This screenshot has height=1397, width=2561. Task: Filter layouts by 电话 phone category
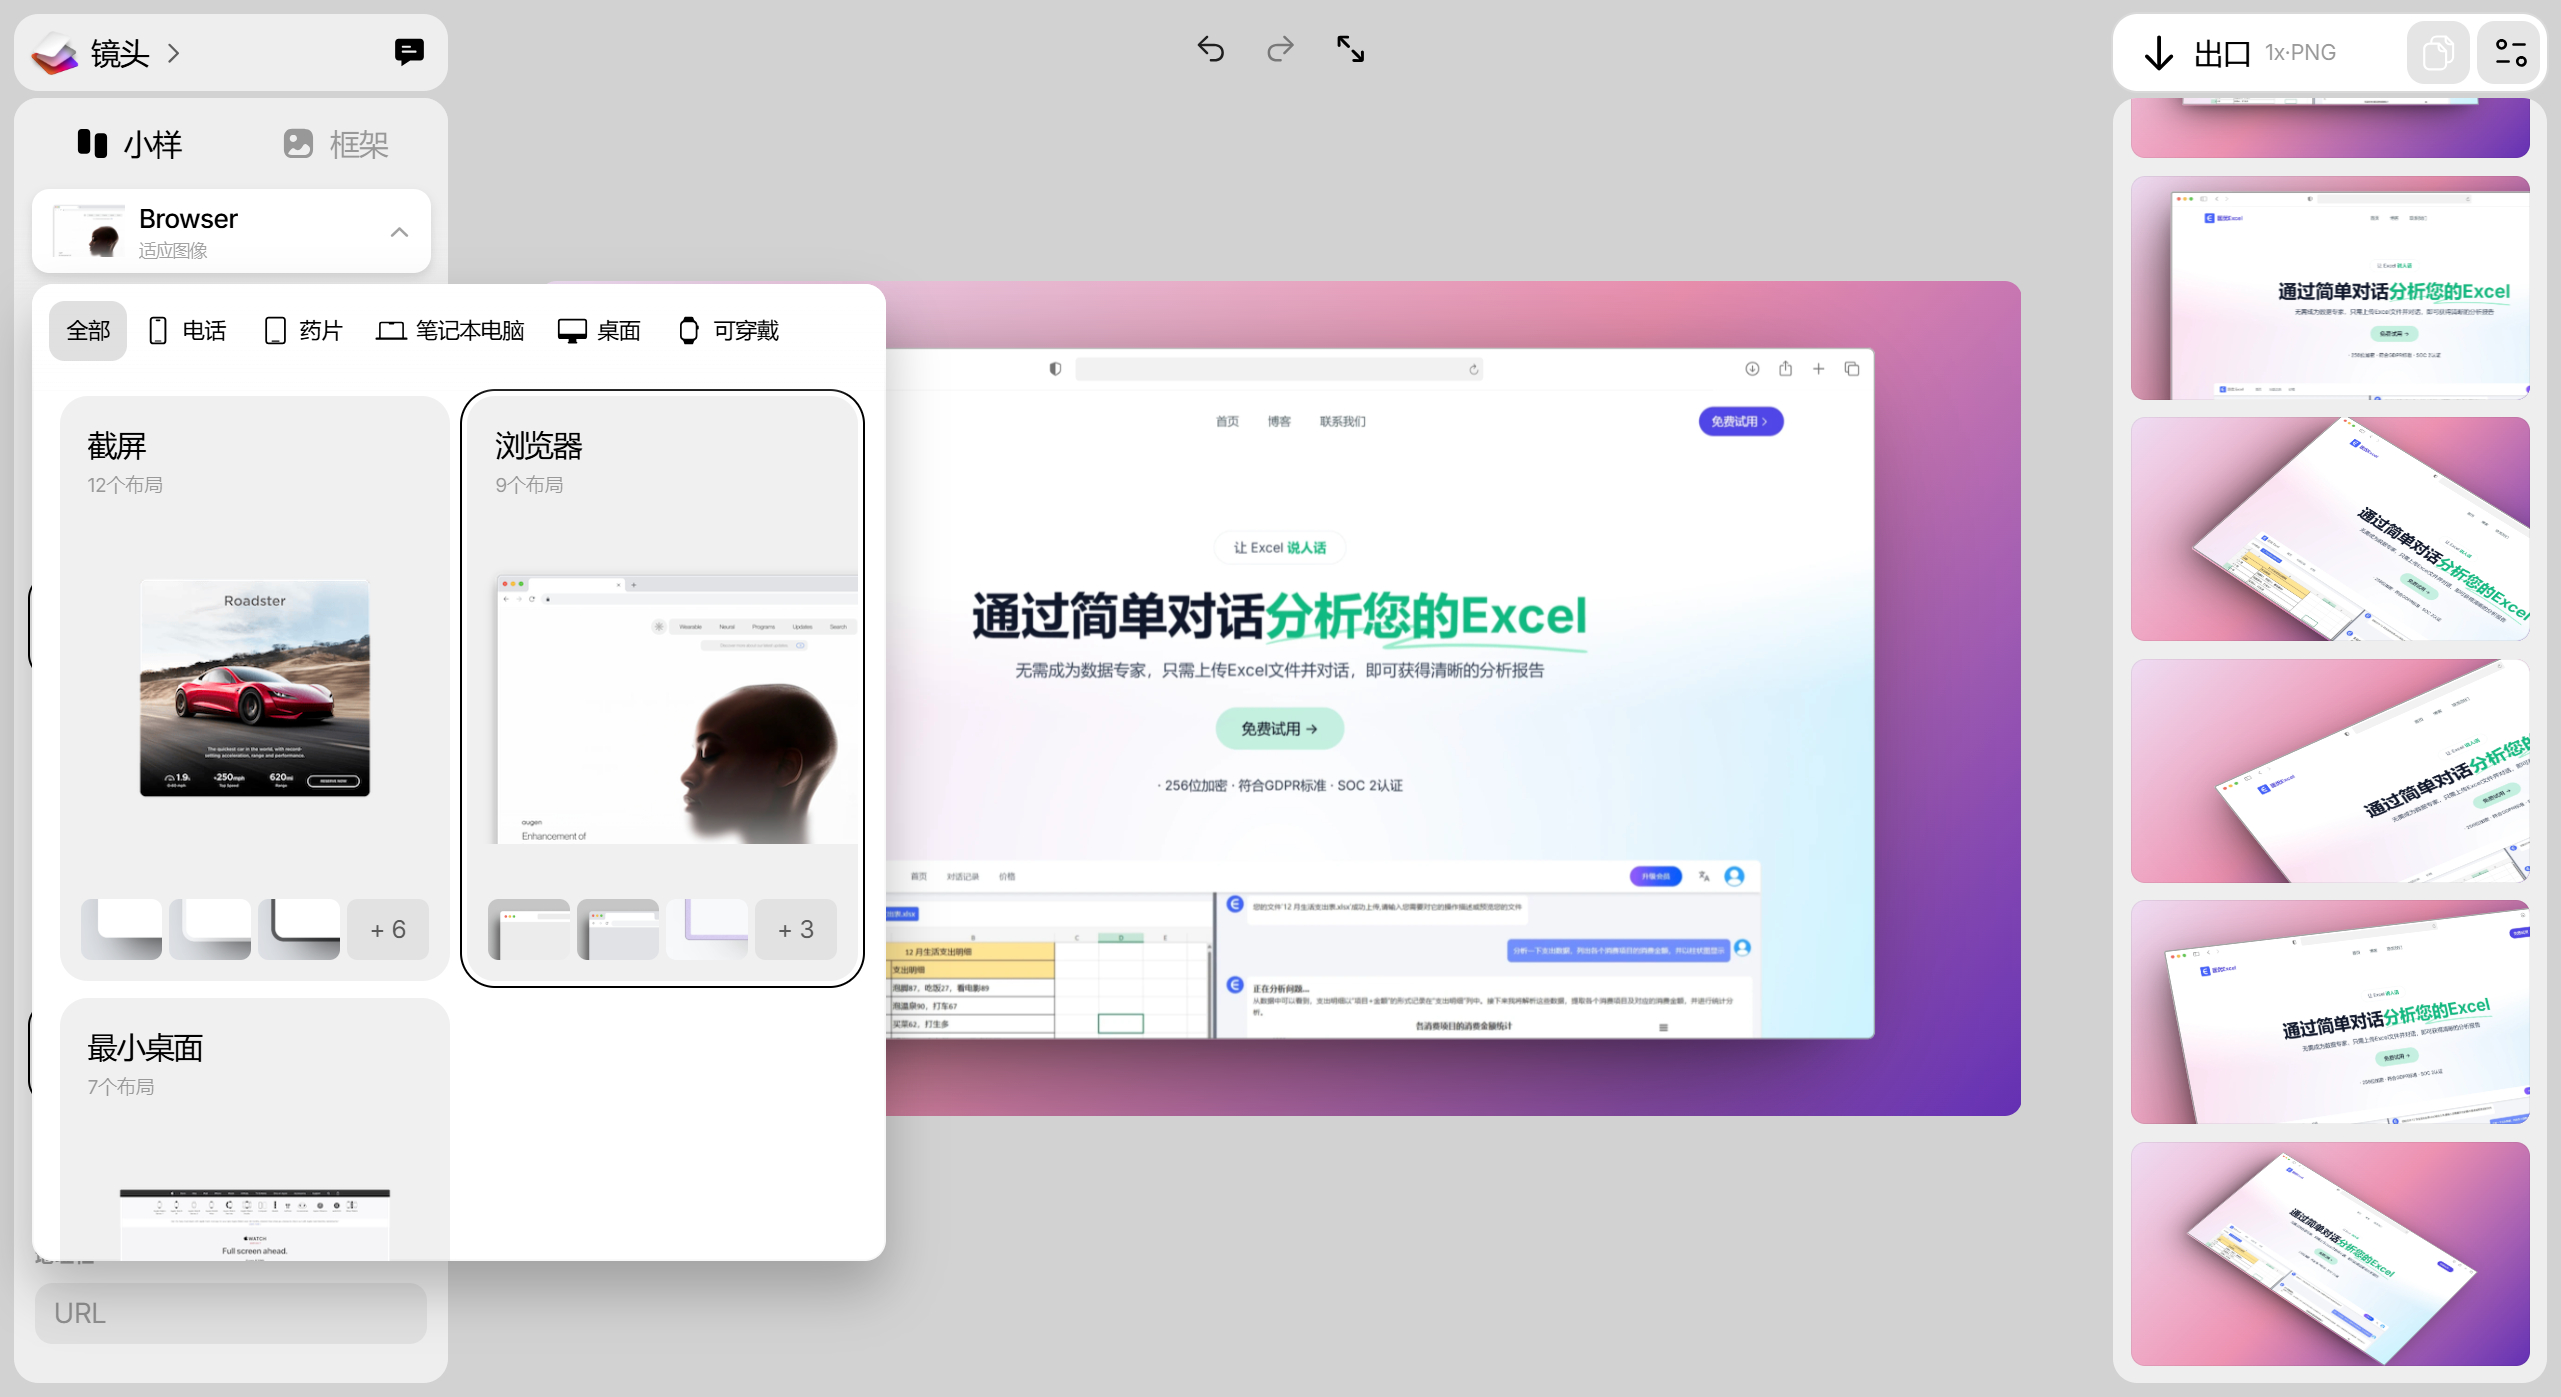pos(187,331)
